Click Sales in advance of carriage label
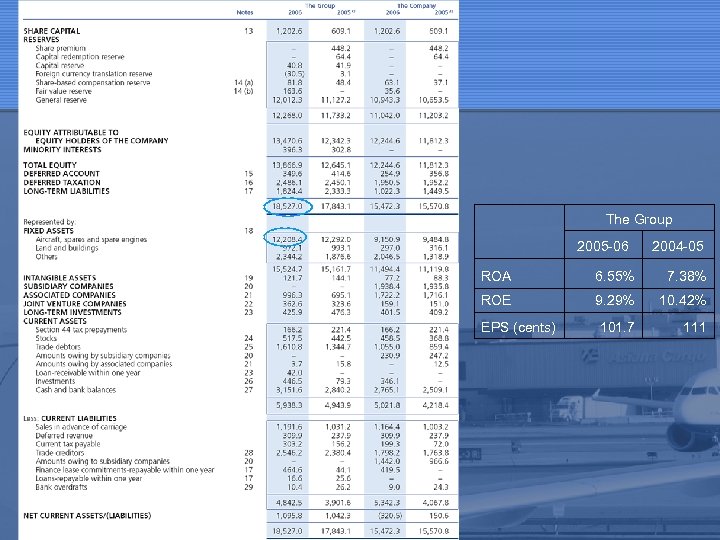The image size is (720, 540). (x=81, y=427)
